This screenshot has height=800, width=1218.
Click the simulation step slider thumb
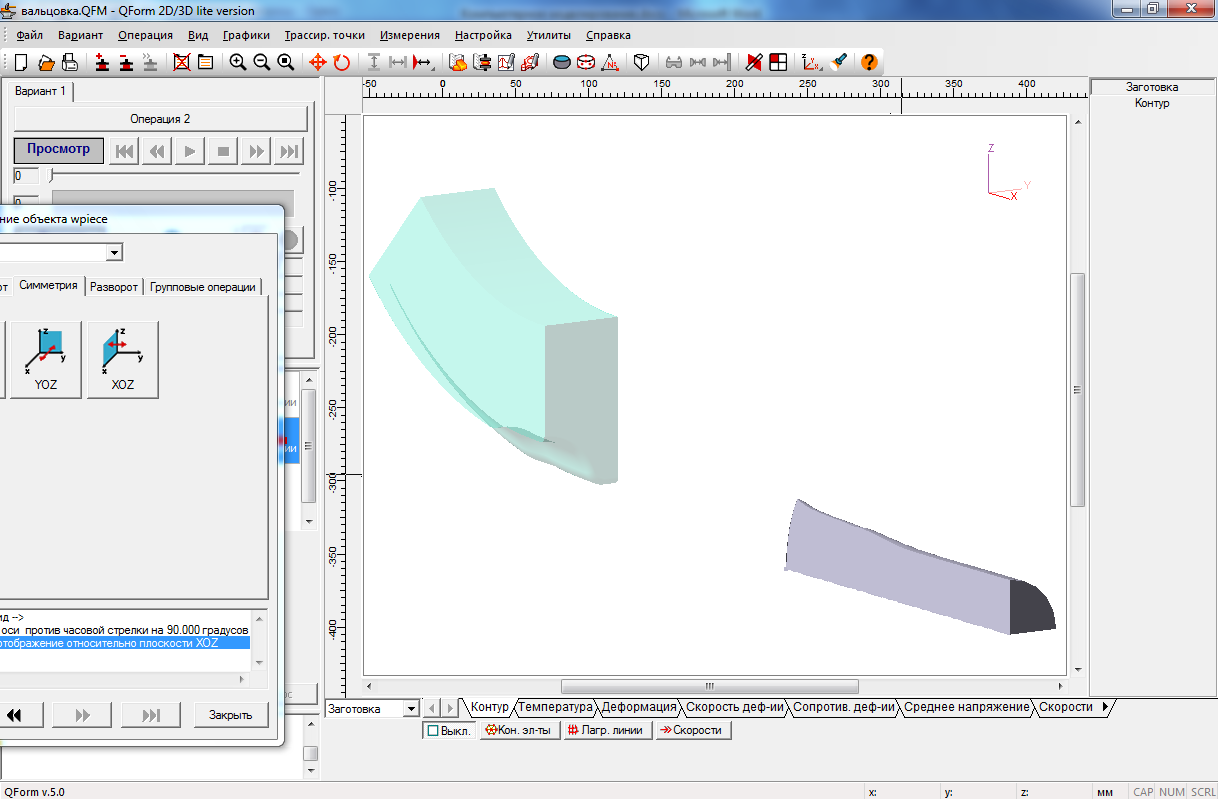tap(52, 176)
